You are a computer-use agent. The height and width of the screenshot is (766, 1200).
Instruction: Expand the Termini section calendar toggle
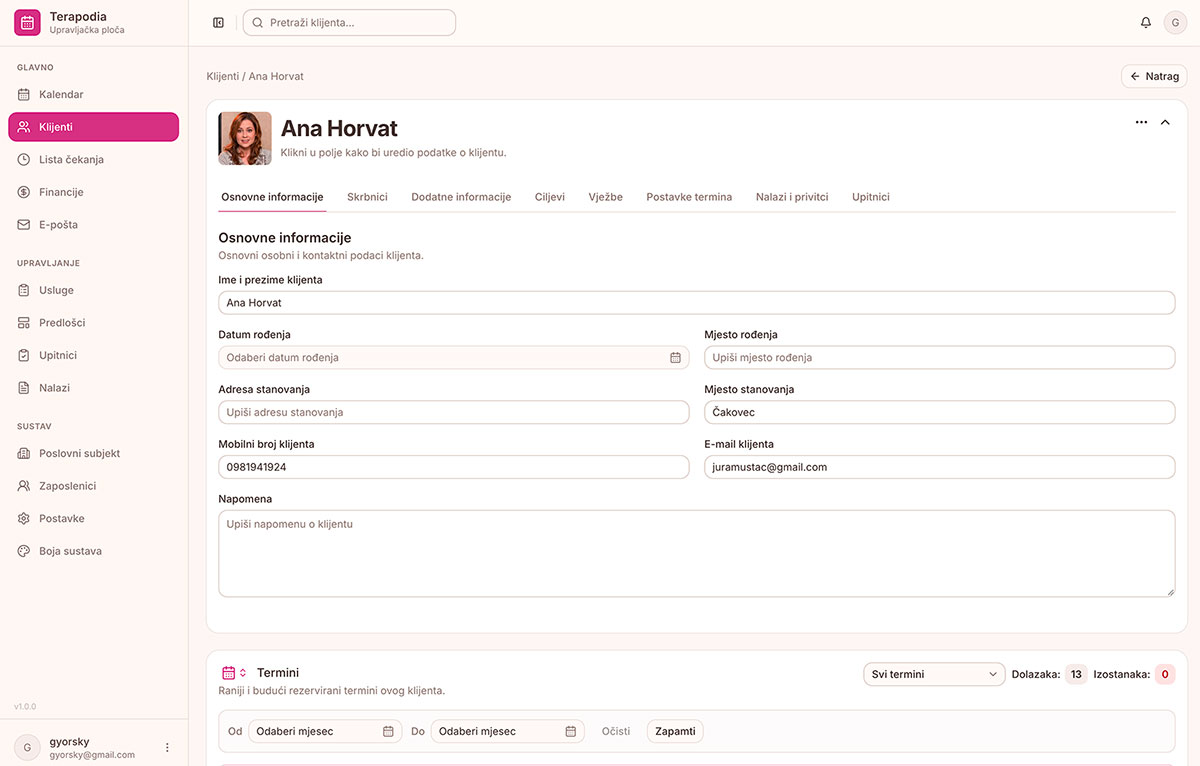234,673
